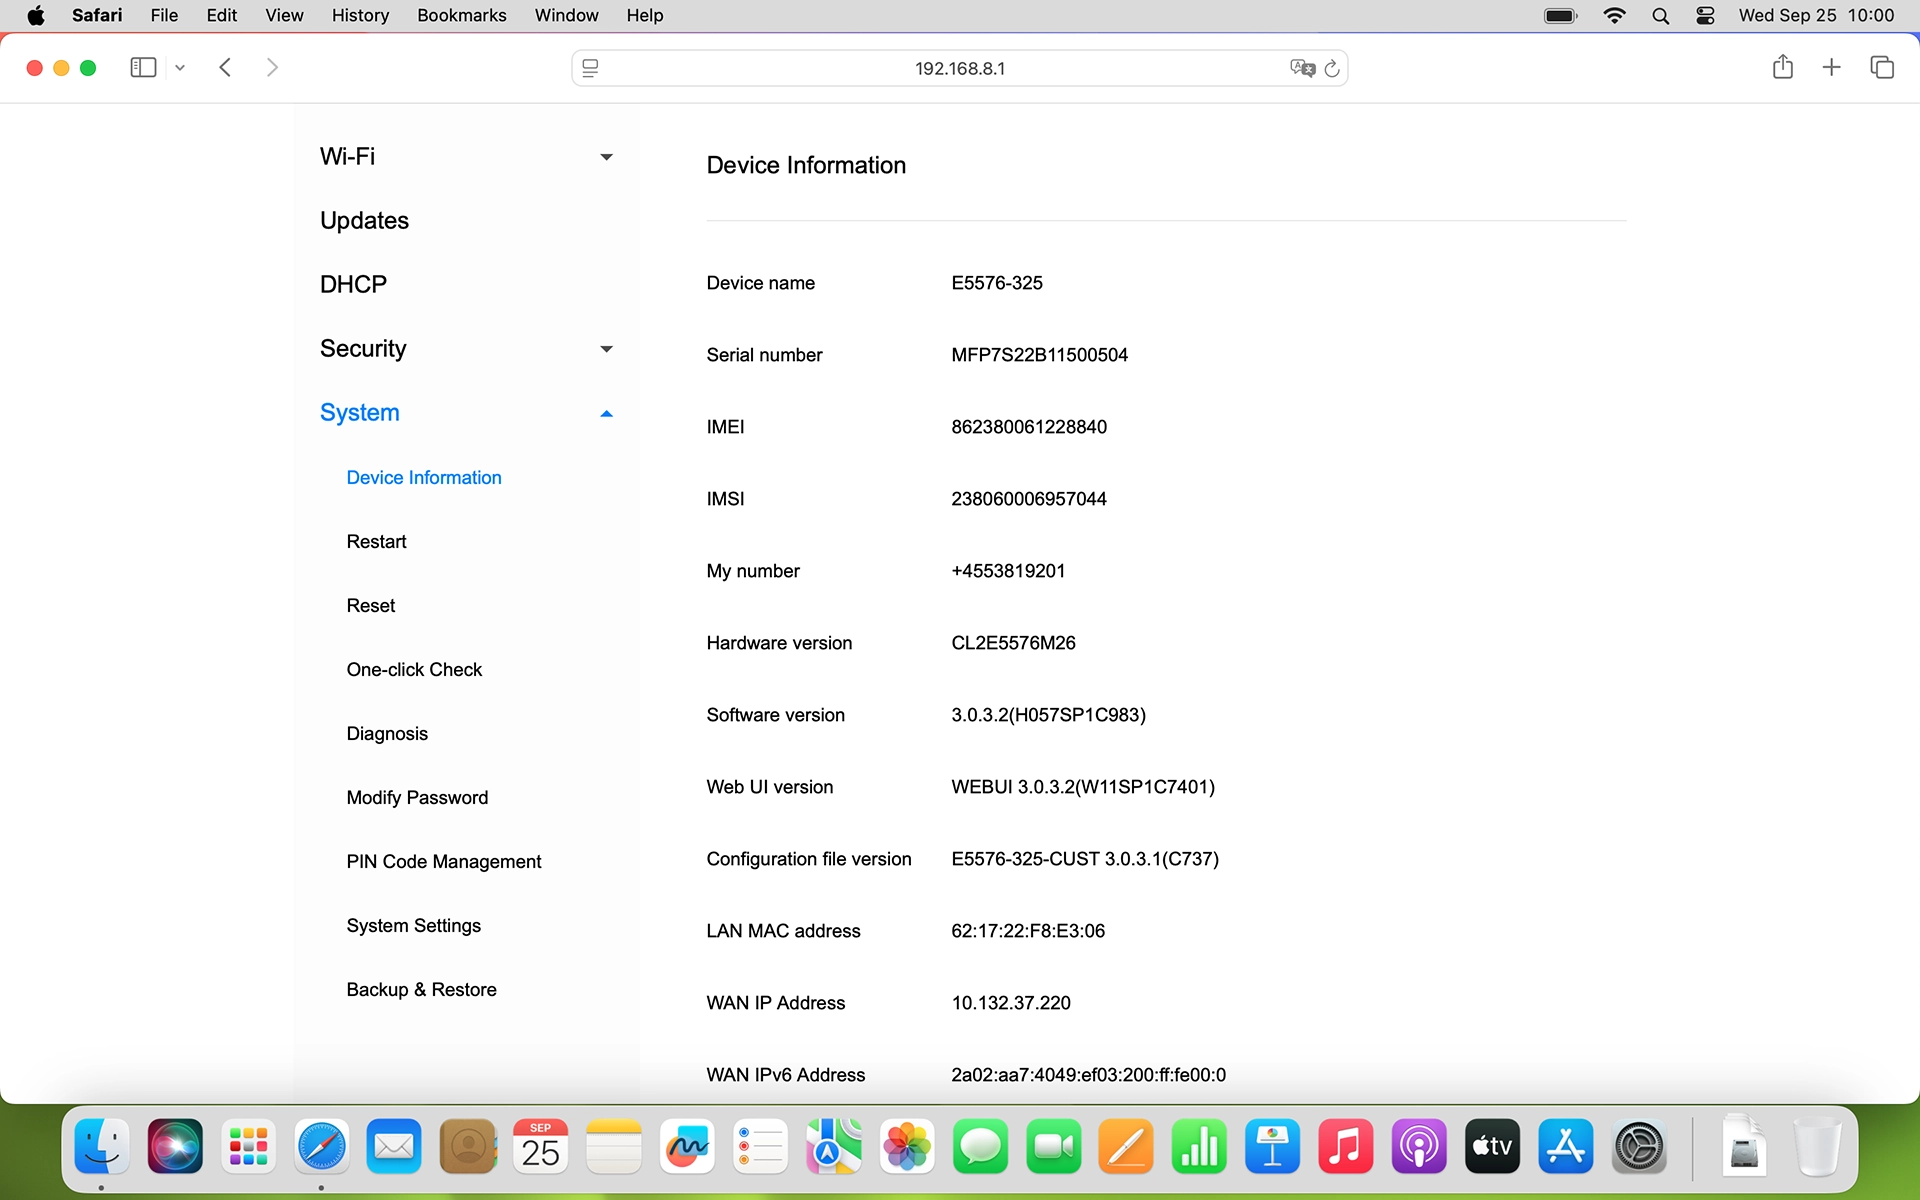This screenshot has height=1200, width=1920.
Task: Expand the Wi-Fi menu section
Action: pos(605,157)
